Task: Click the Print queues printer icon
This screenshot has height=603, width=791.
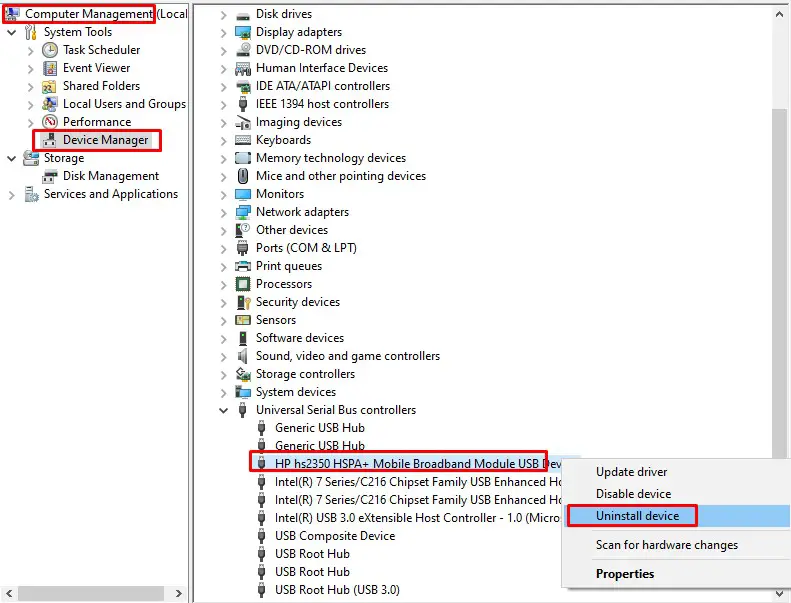Action: click(x=243, y=266)
